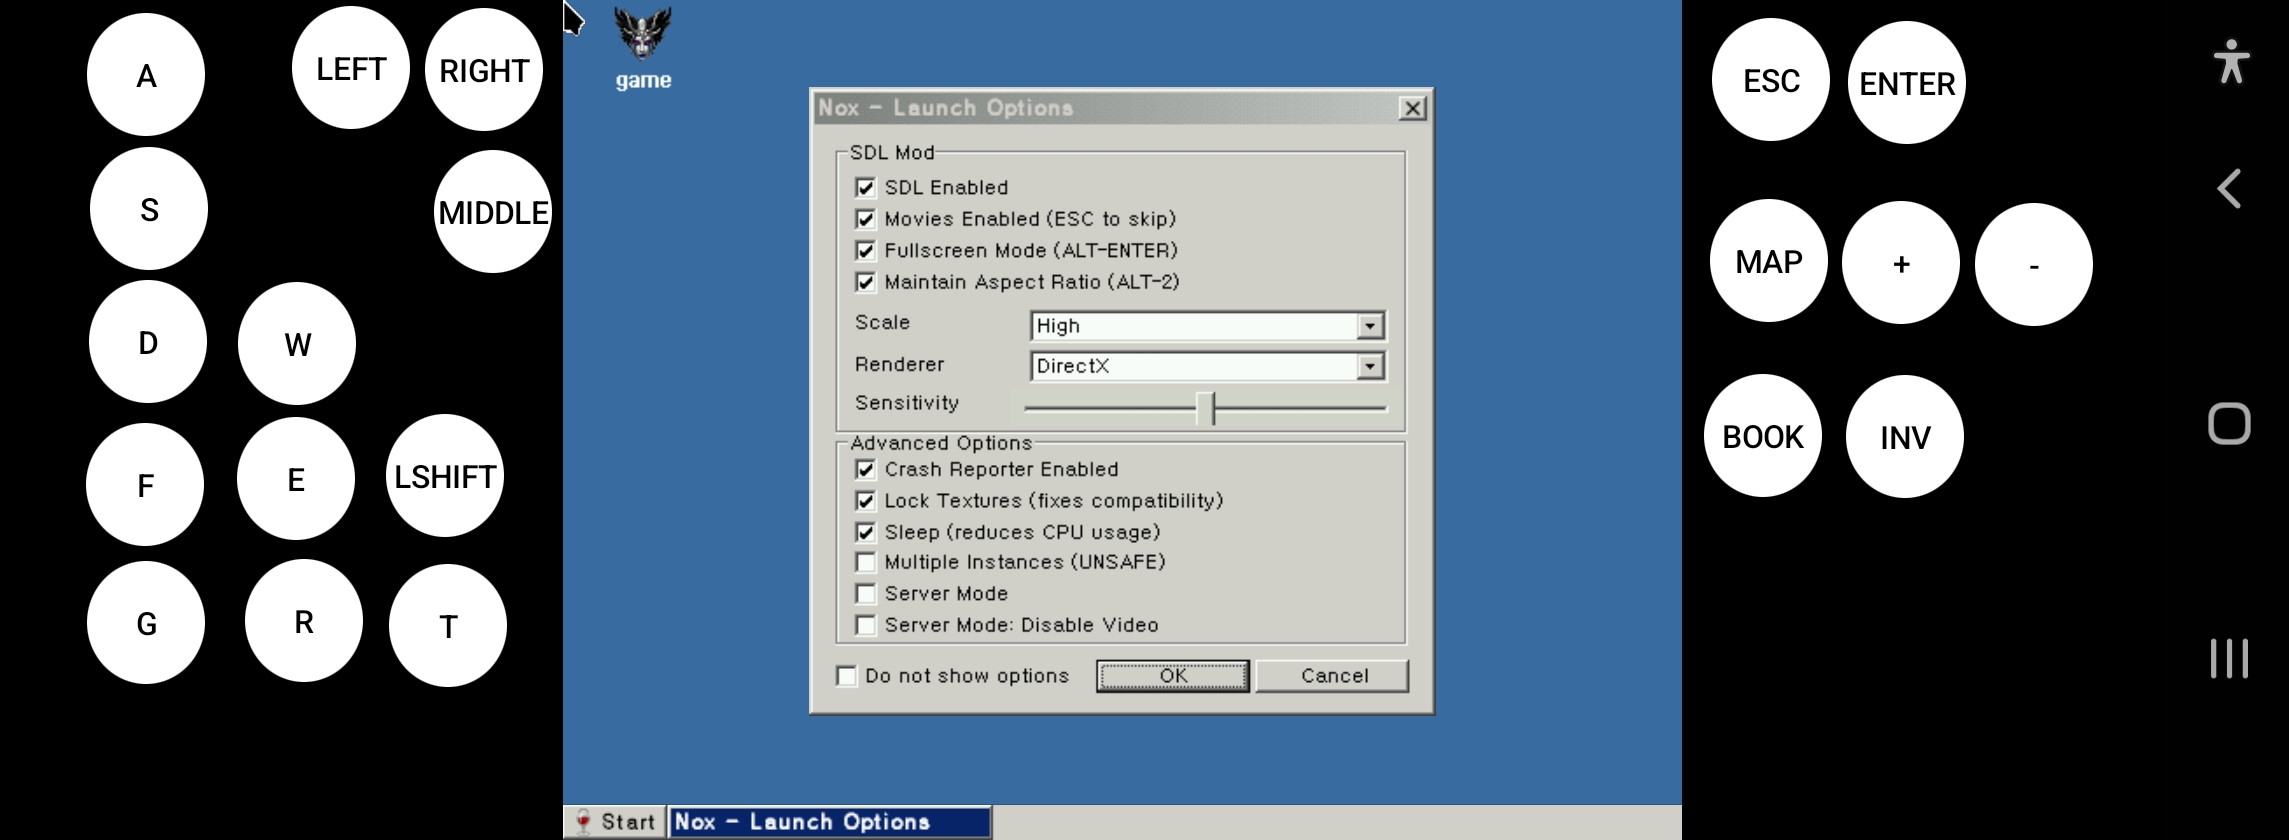This screenshot has height=840, width=2289.
Task: Tap the ENTER overlay button
Action: [x=1907, y=83]
